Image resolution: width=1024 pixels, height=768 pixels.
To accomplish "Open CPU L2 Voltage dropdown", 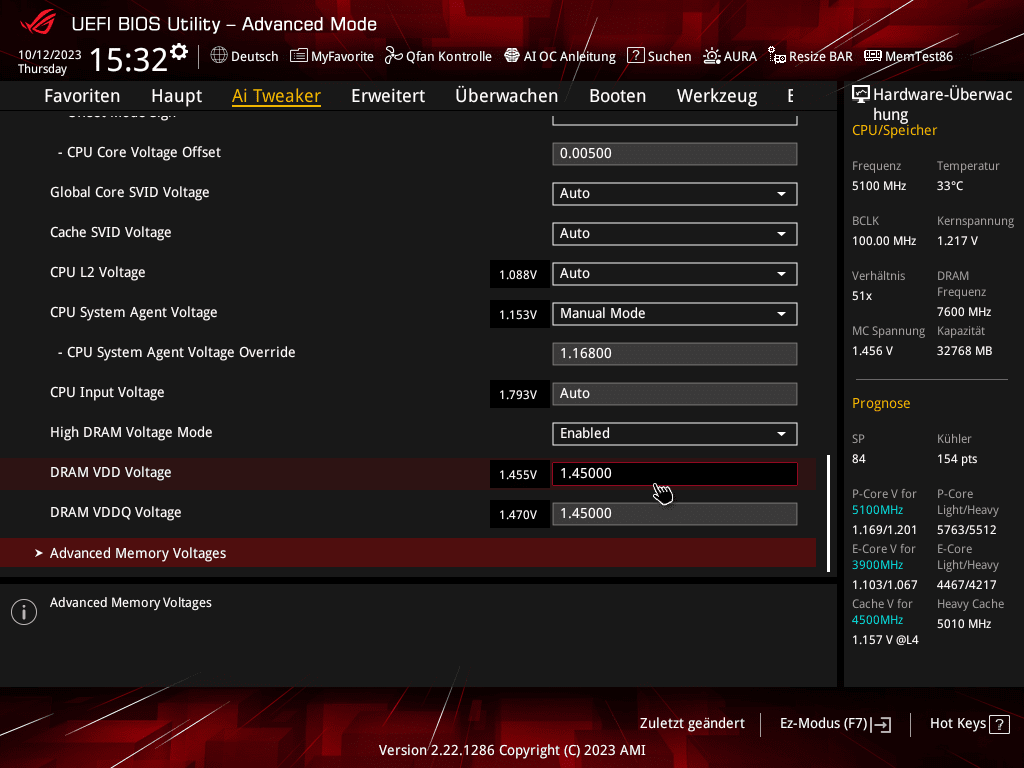I will pyautogui.click(x=675, y=274).
